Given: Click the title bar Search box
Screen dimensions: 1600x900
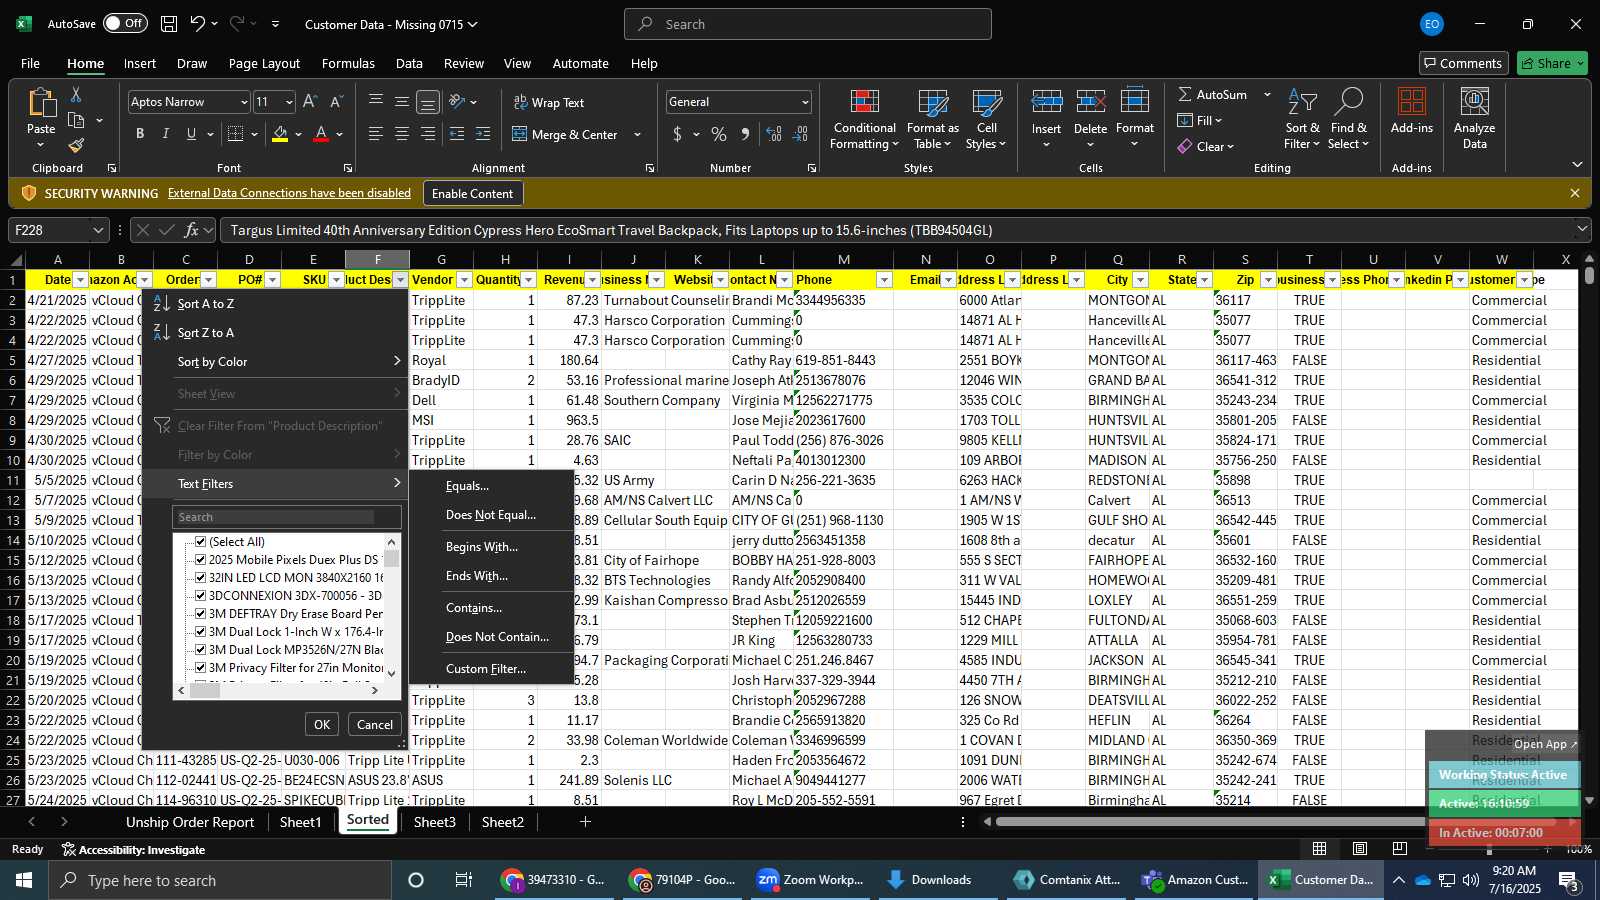Looking at the screenshot, I should tap(808, 24).
